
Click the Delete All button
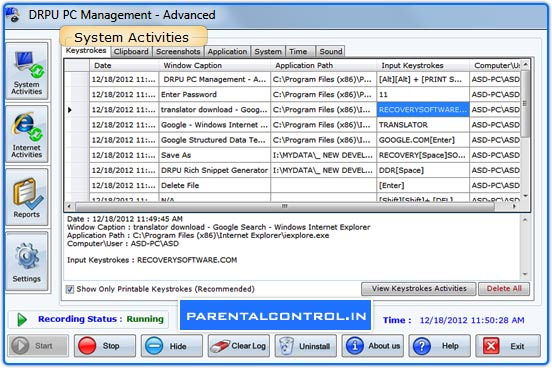coord(504,289)
